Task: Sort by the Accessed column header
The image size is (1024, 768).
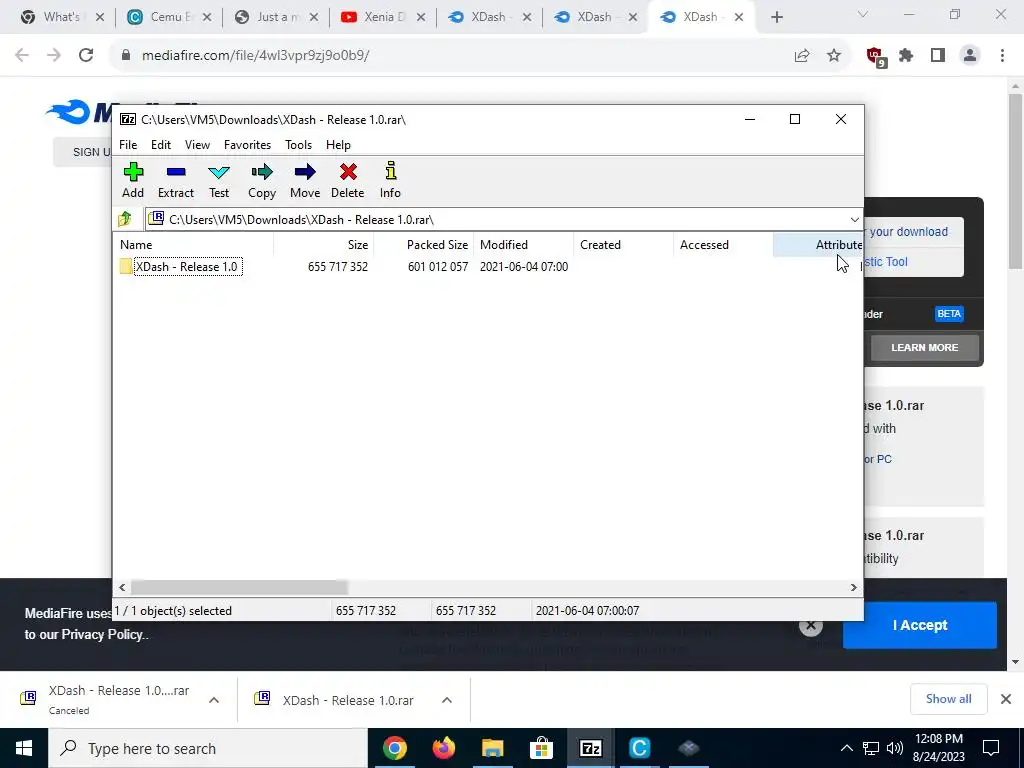Action: [724, 245]
